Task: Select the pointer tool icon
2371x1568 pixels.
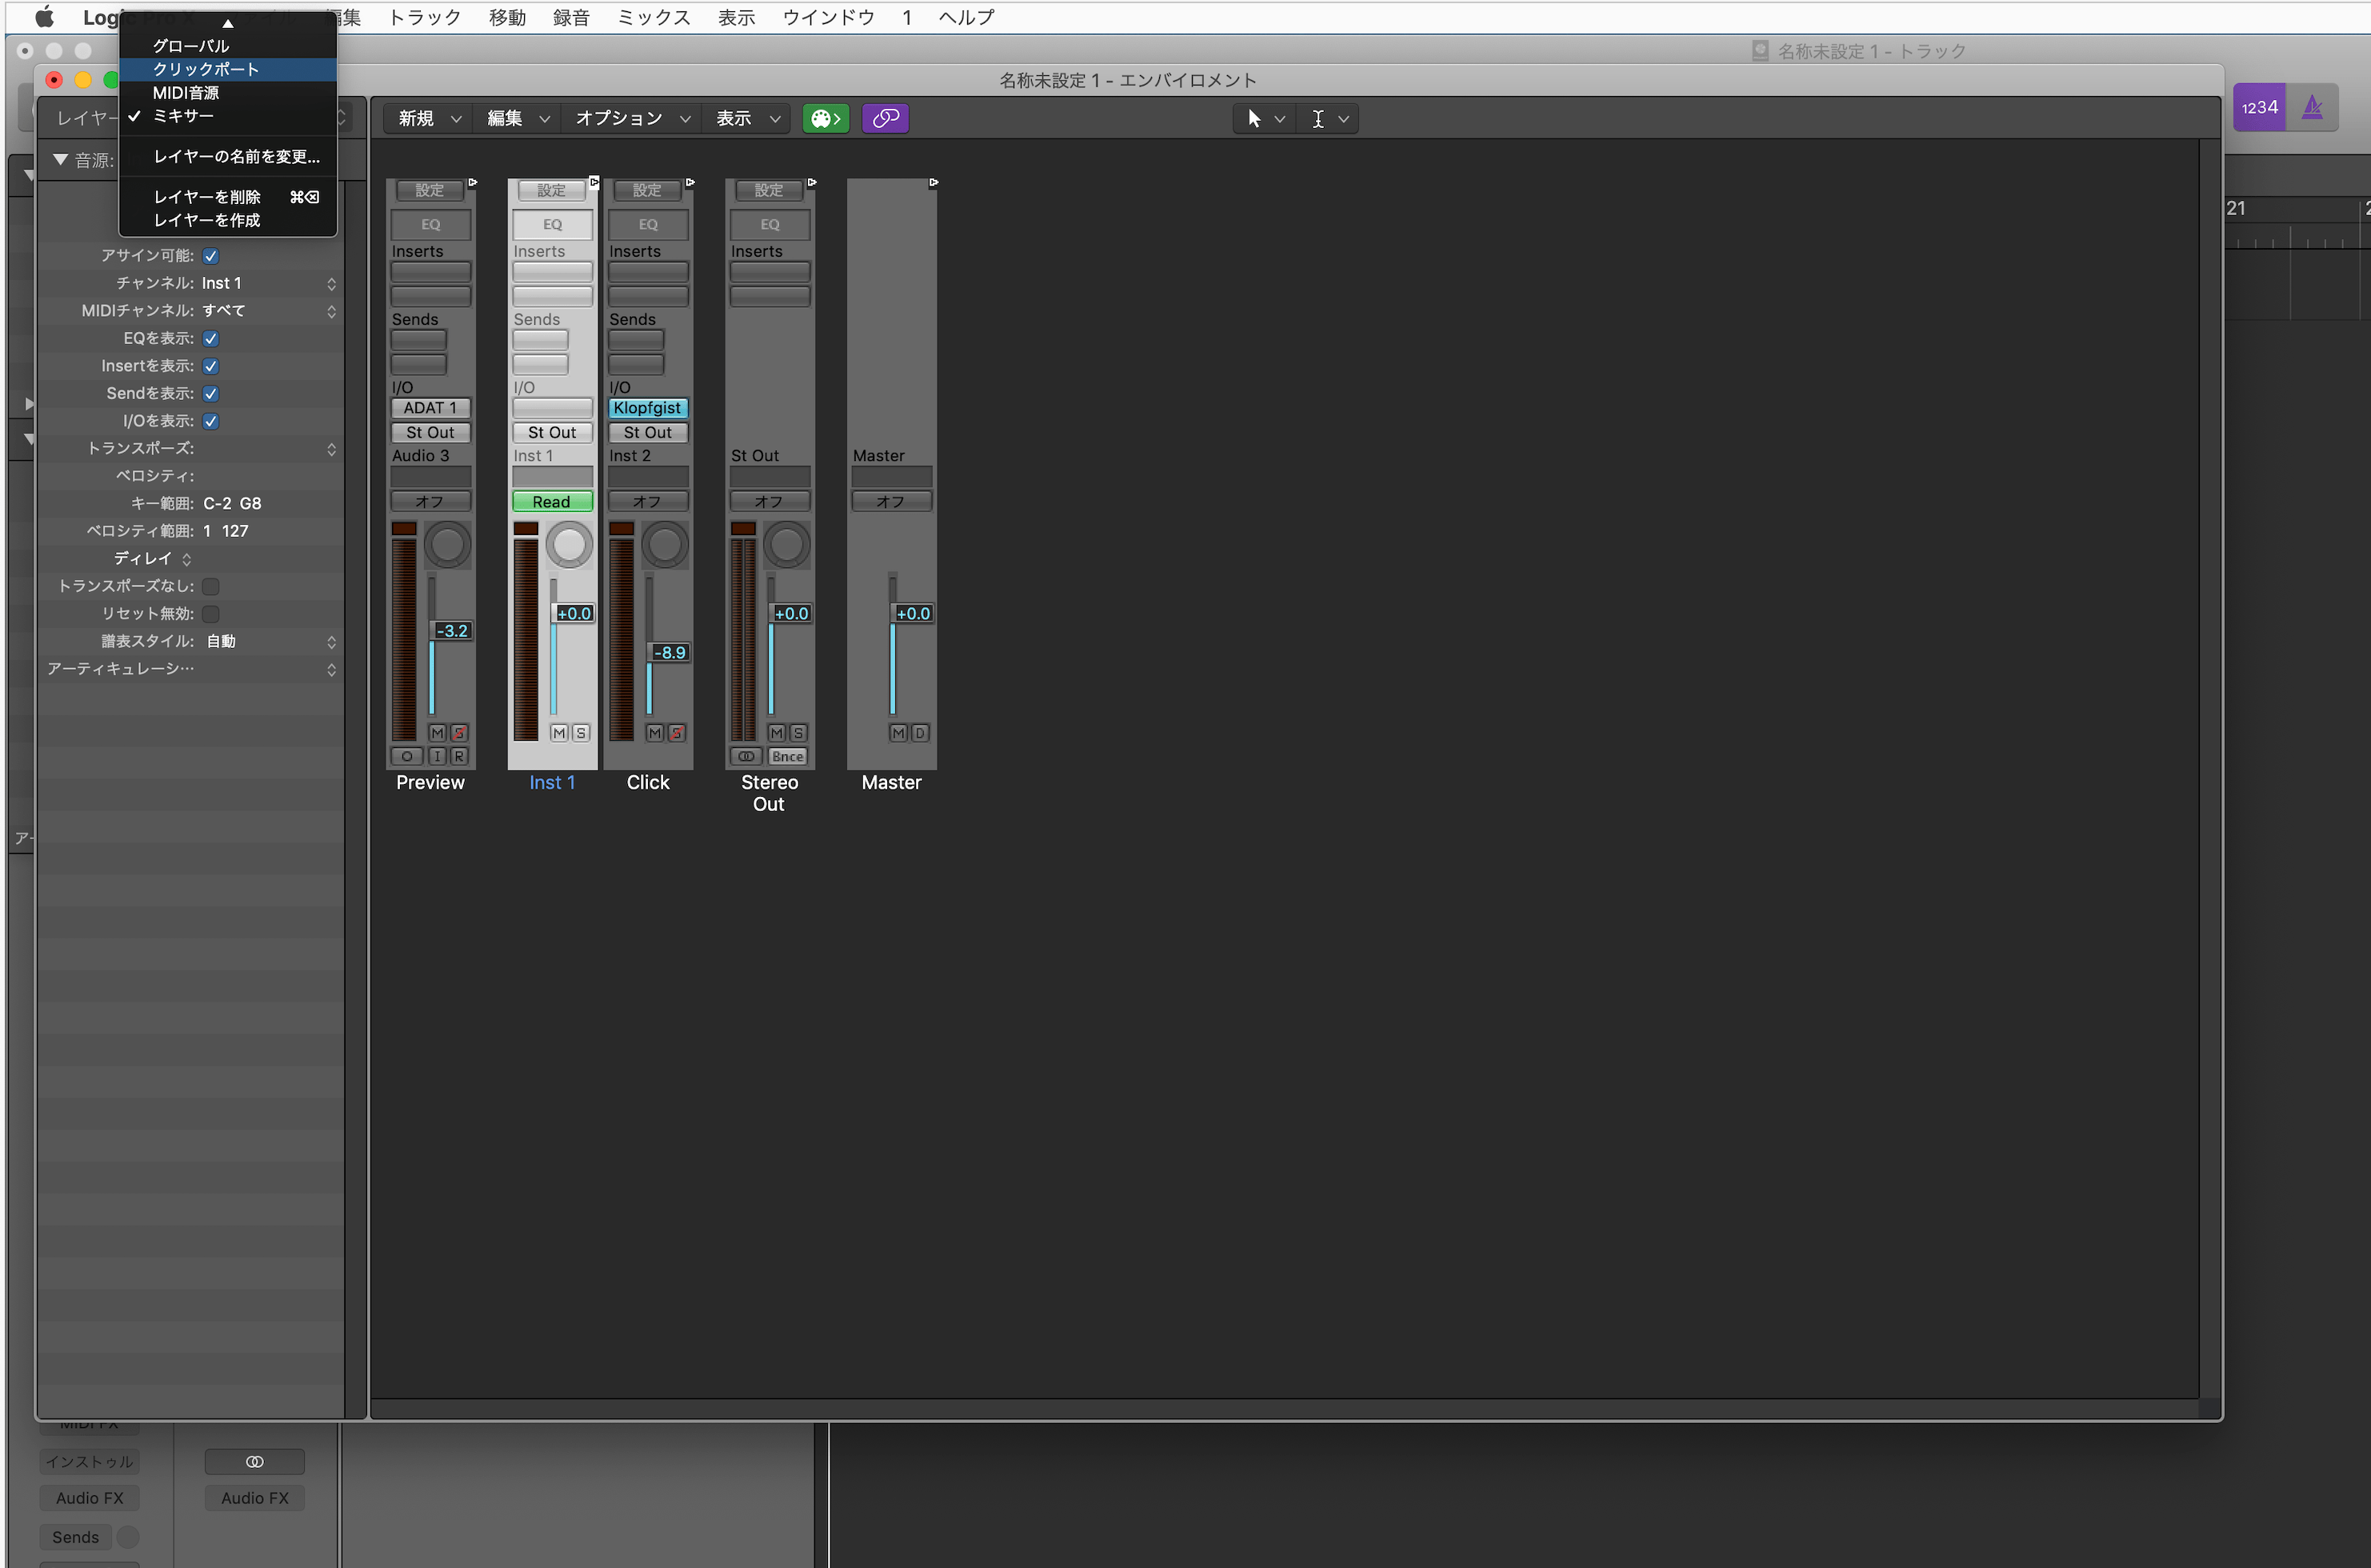Action: pos(1254,119)
